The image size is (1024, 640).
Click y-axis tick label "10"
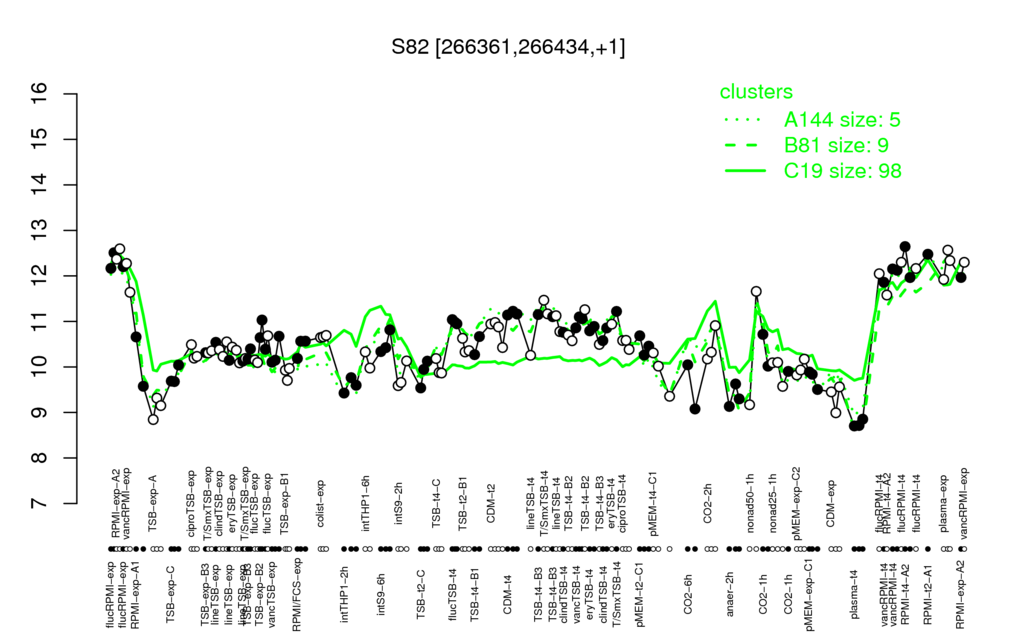(40, 367)
